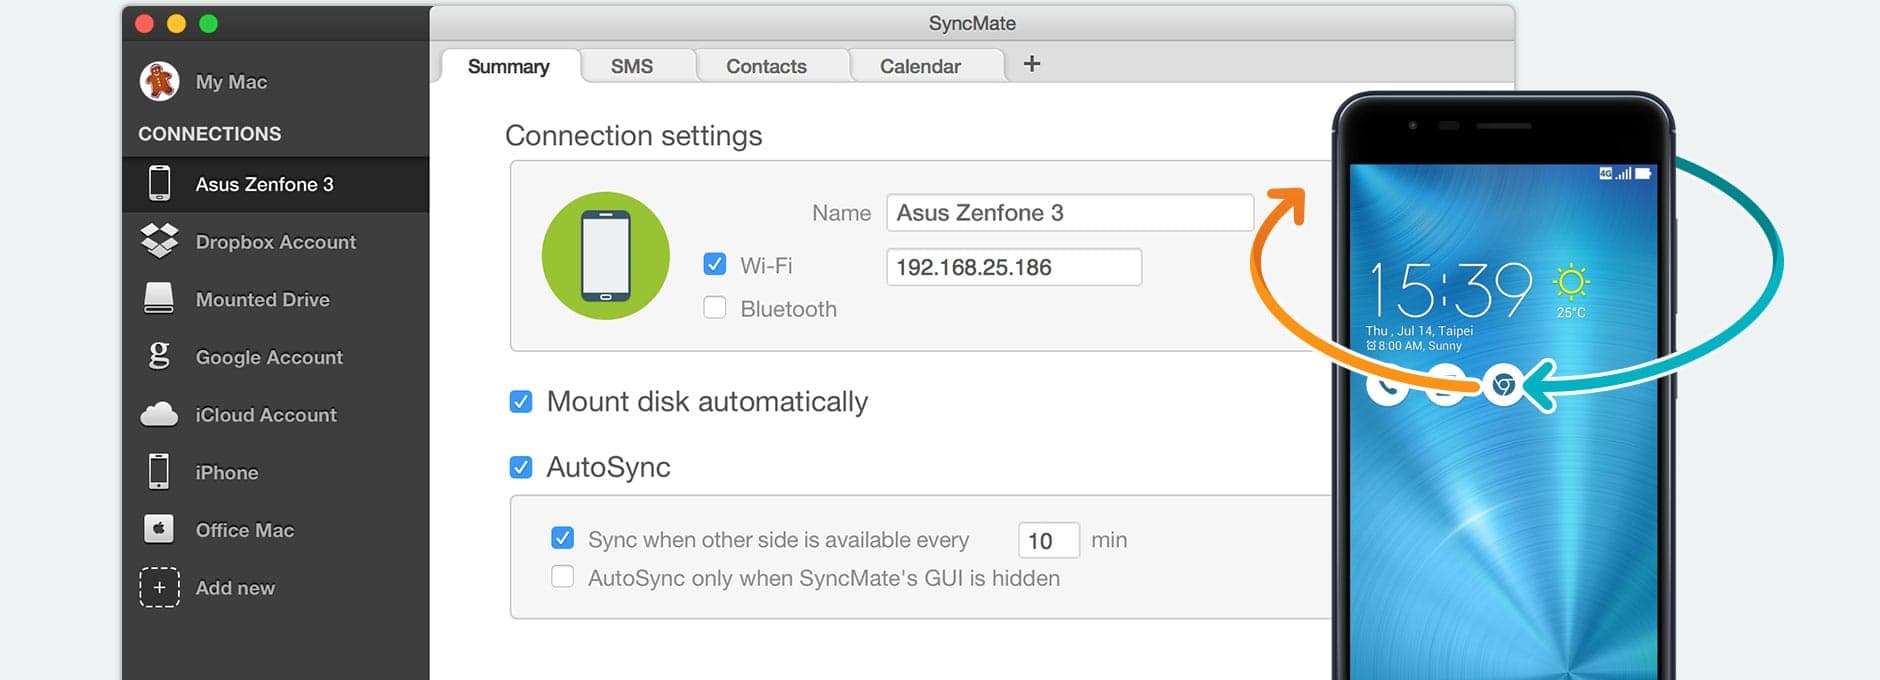Select the Asus Zenfone 3 phone icon
The image size is (1880, 680).
(159, 184)
